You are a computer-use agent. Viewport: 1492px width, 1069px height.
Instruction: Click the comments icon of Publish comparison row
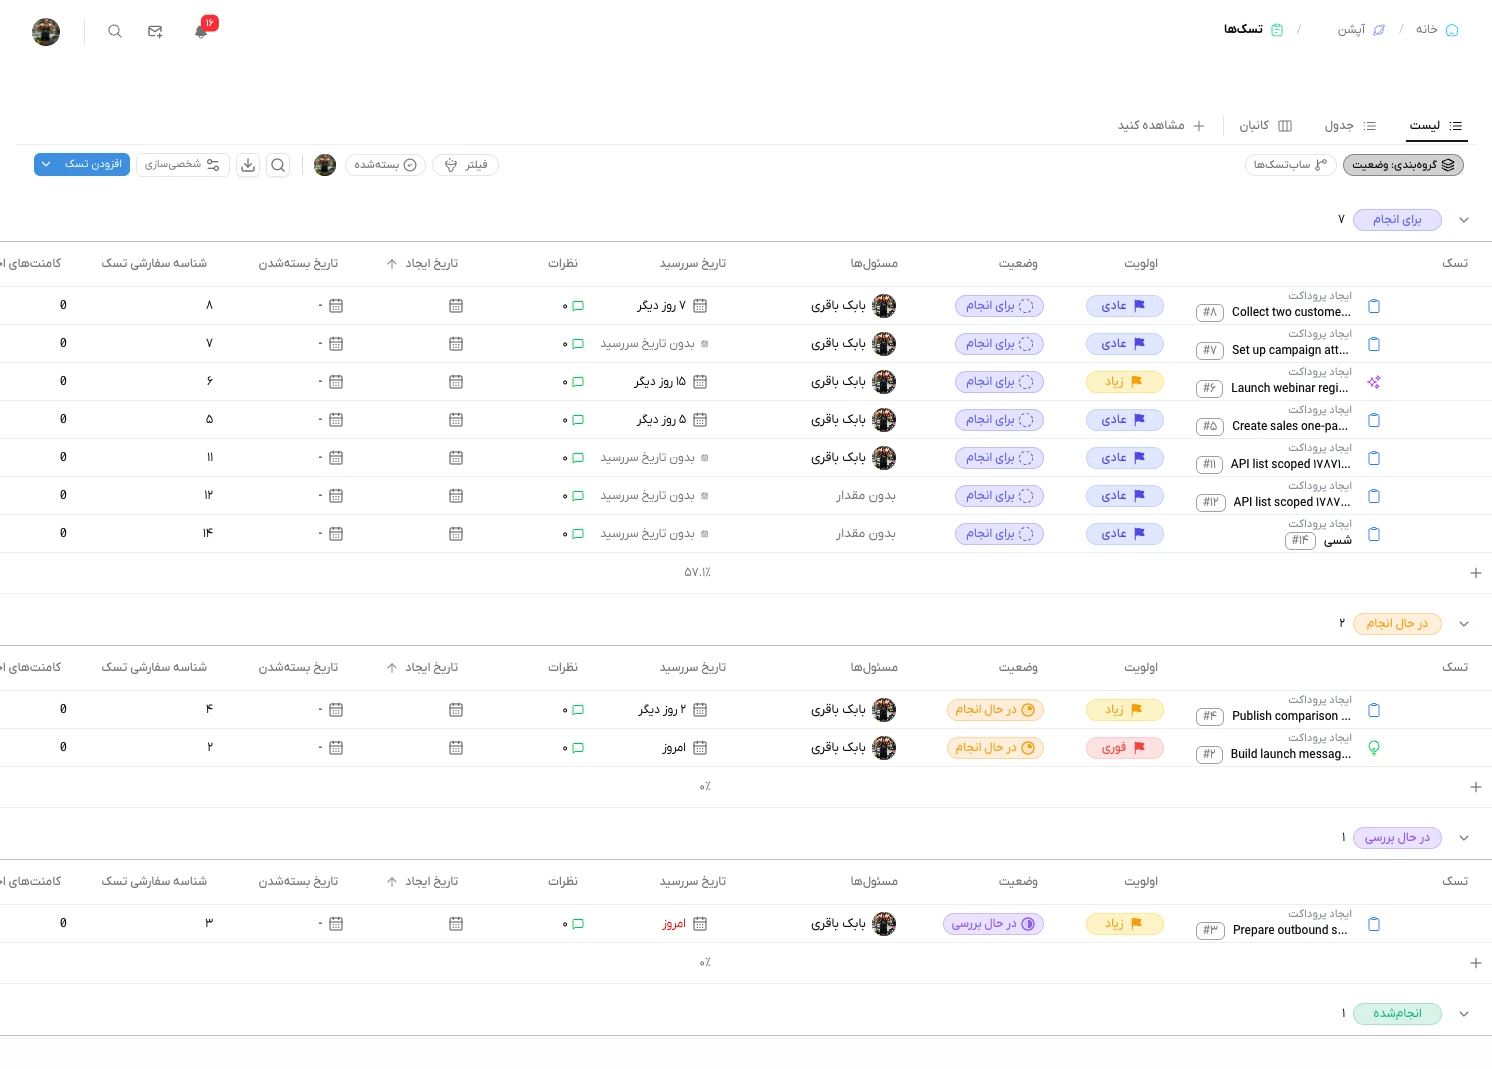point(577,710)
